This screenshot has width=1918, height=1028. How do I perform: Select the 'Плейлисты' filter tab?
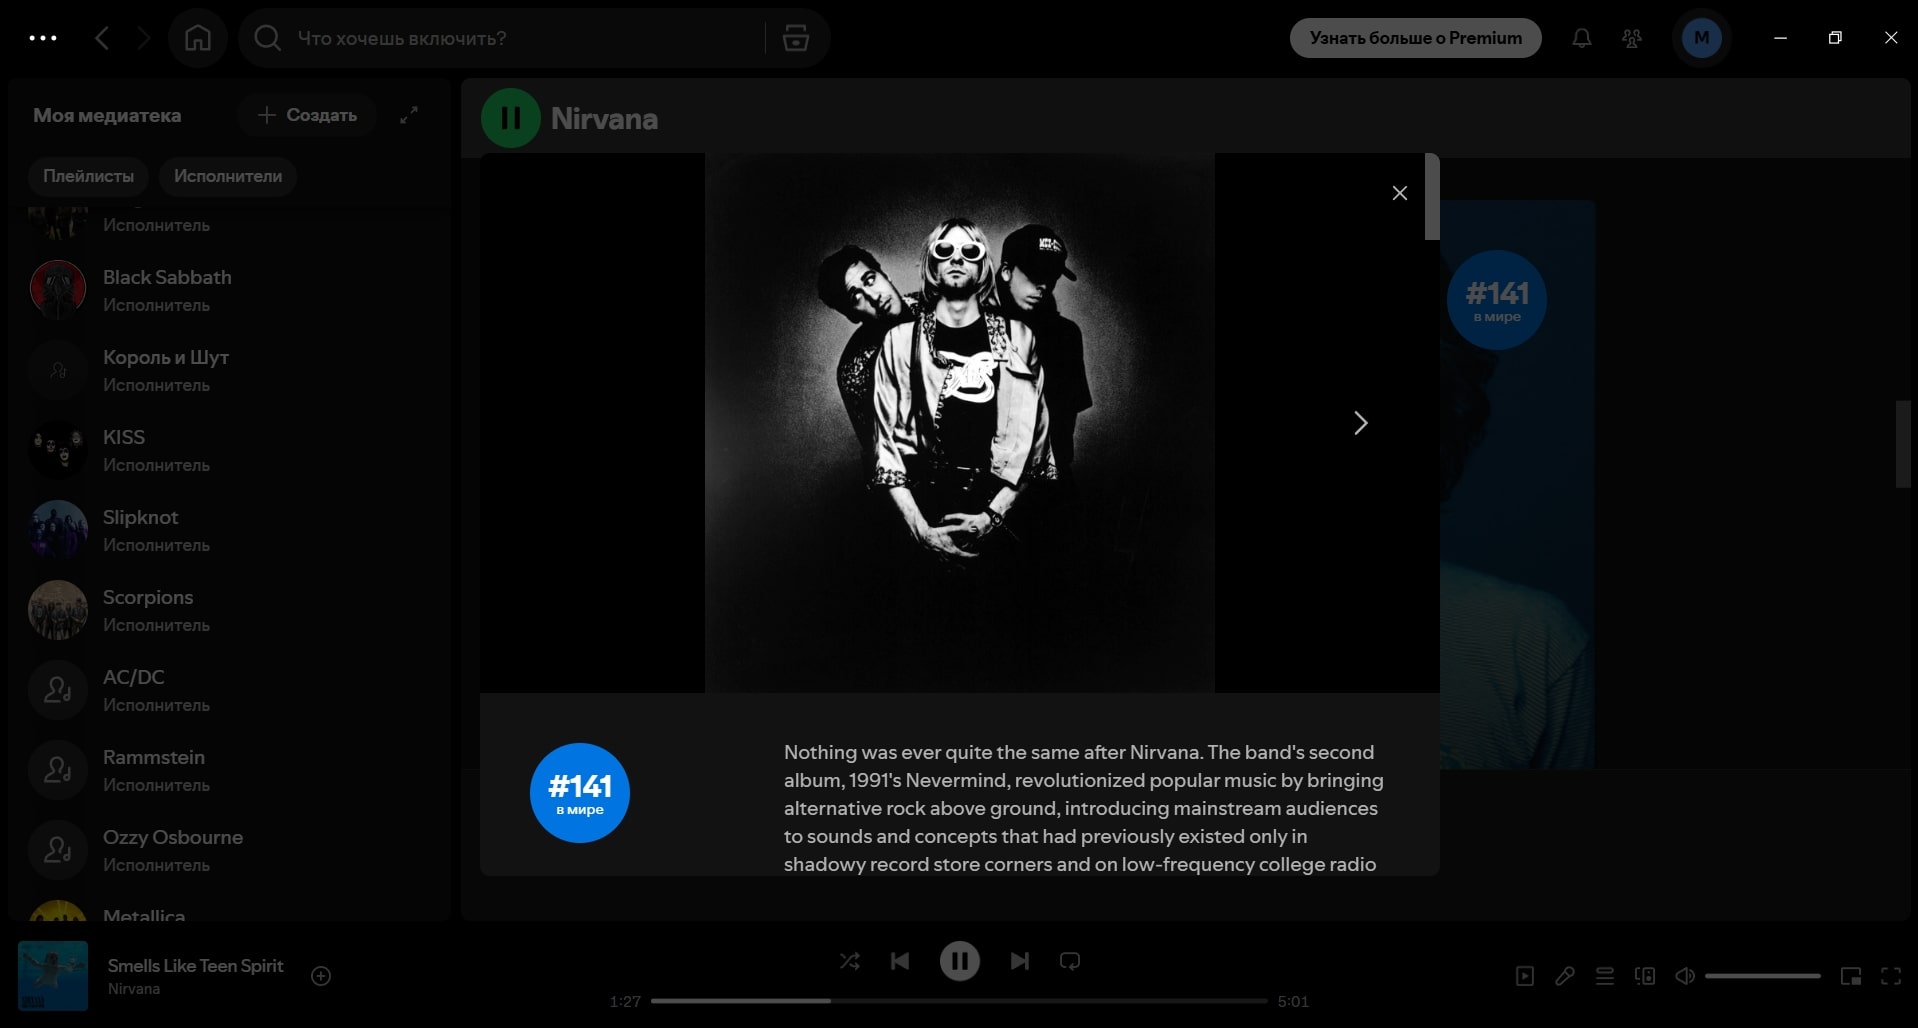[88, 176]
